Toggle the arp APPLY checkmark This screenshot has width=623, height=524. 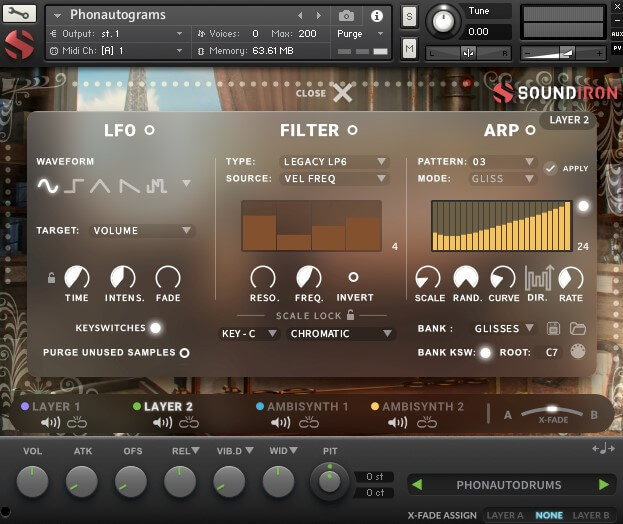(x=550, y=168)
